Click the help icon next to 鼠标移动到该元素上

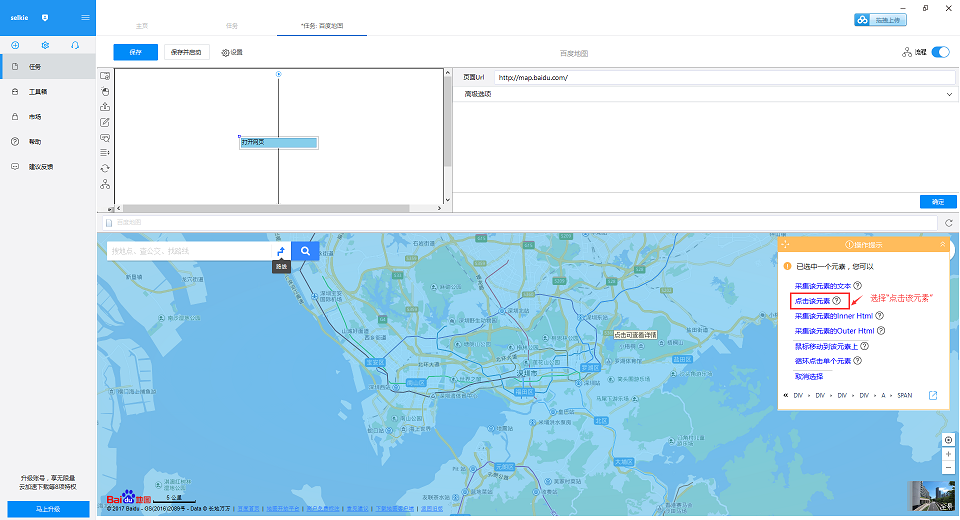(864, 346)
